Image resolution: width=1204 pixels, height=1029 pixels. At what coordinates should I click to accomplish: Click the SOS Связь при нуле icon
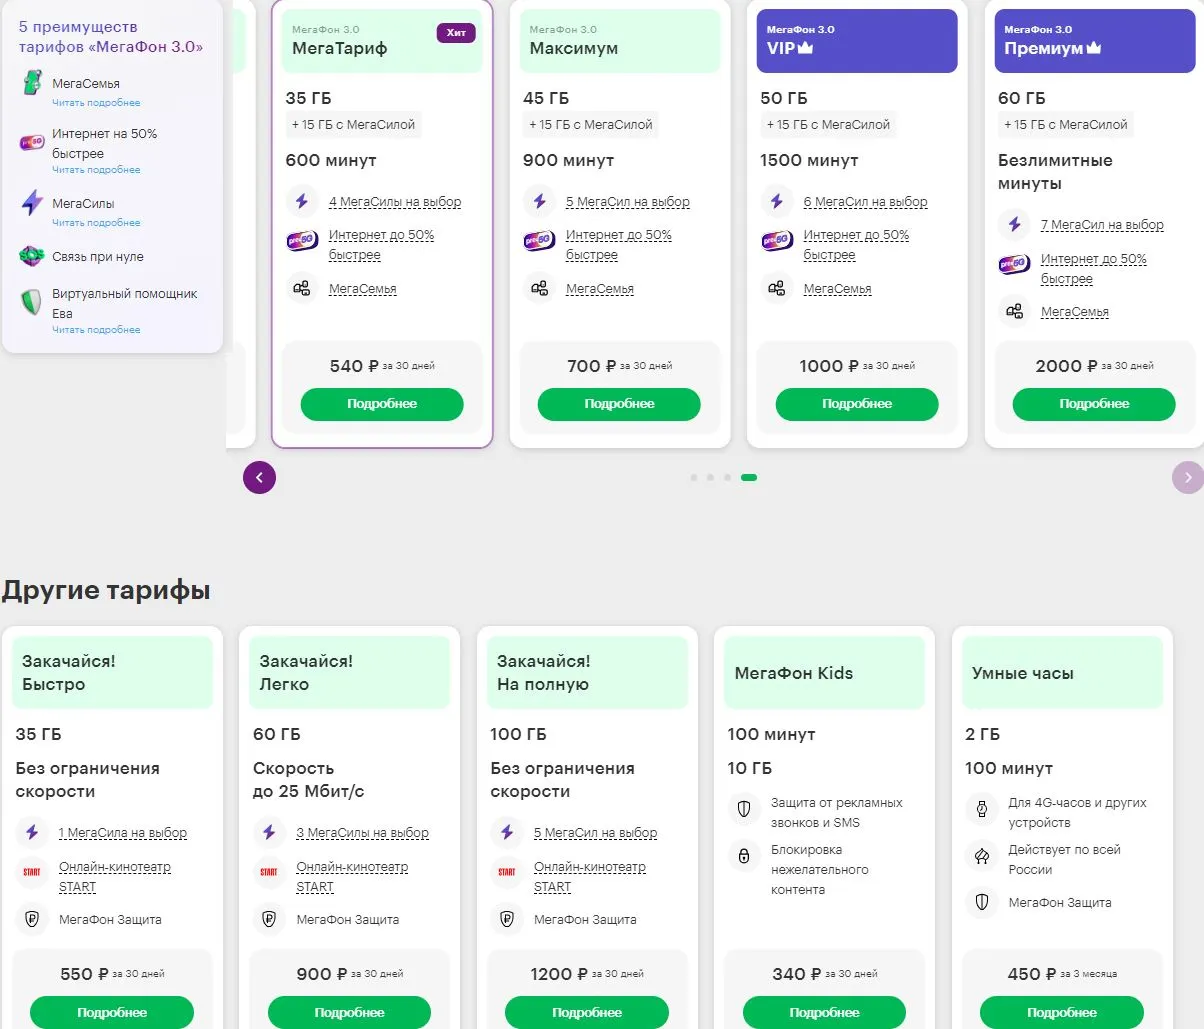click(32, 257)
